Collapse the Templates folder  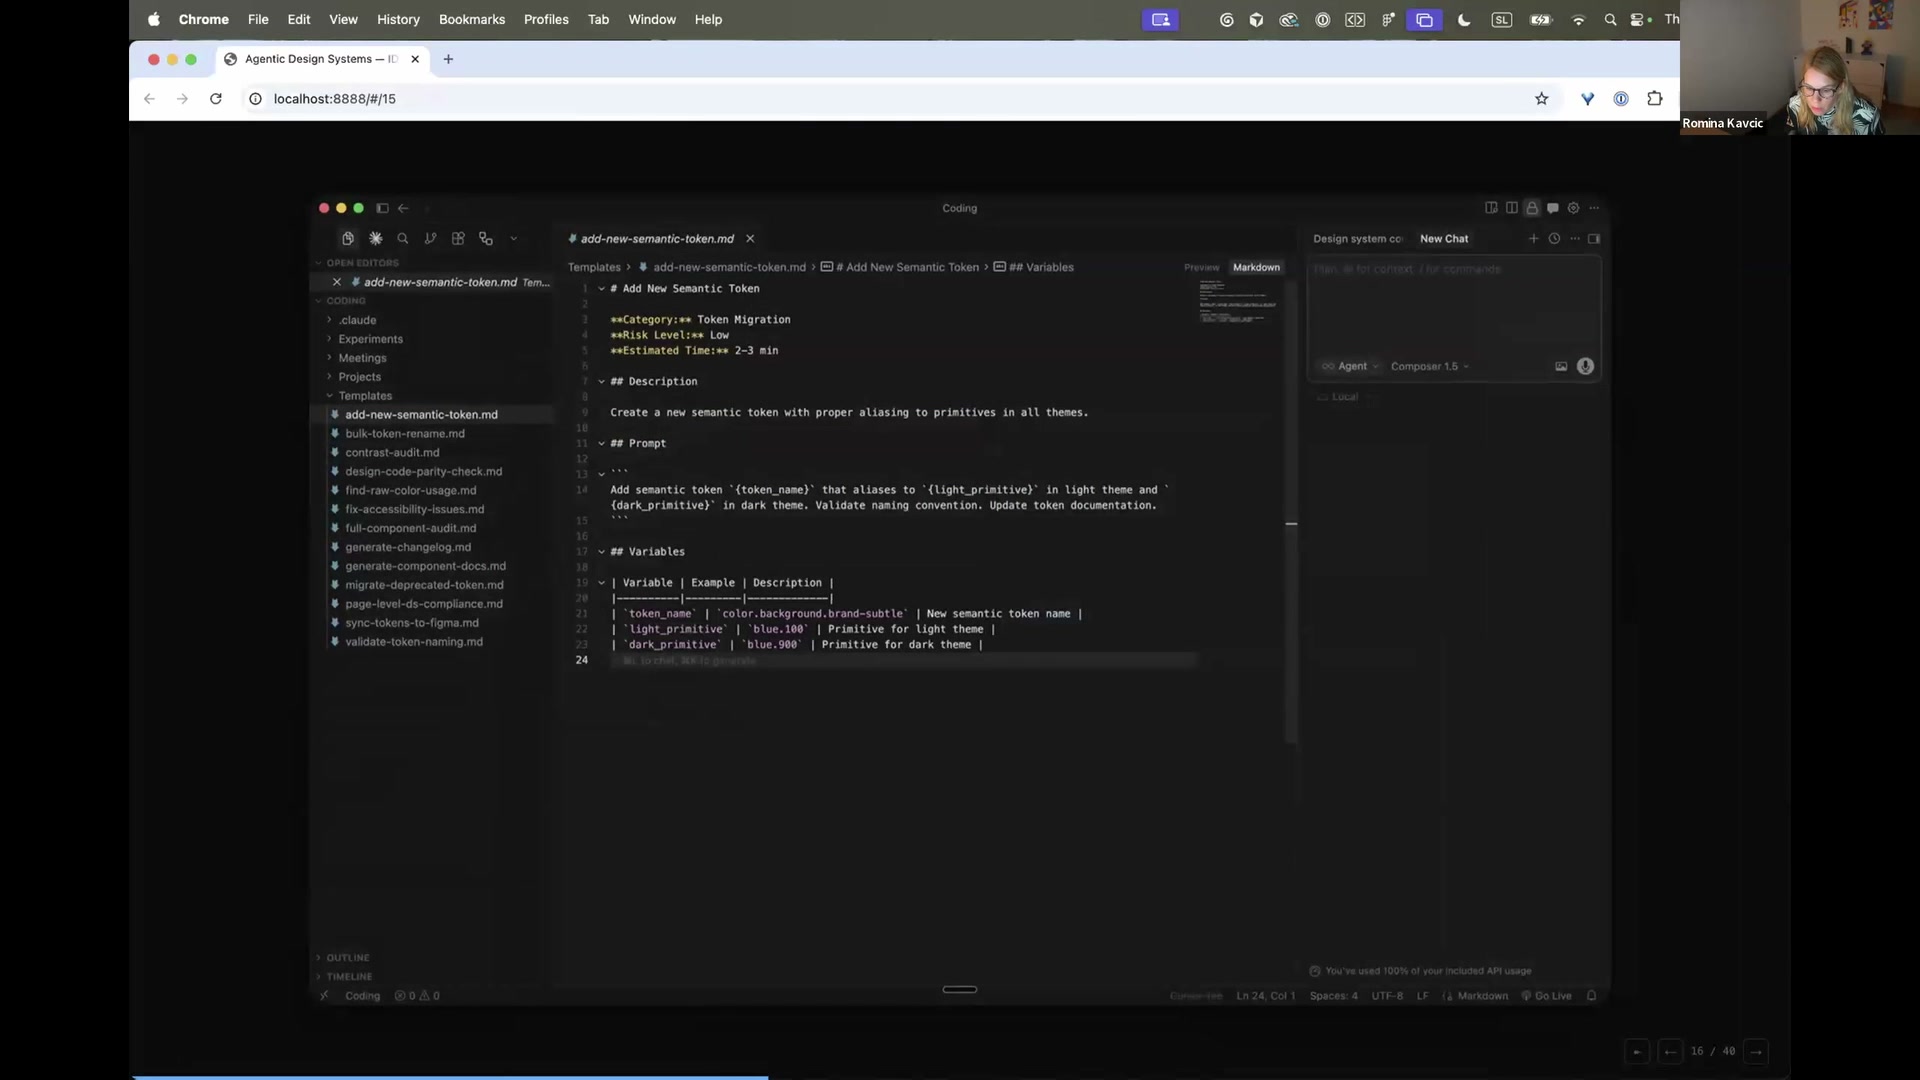[364, 396]
